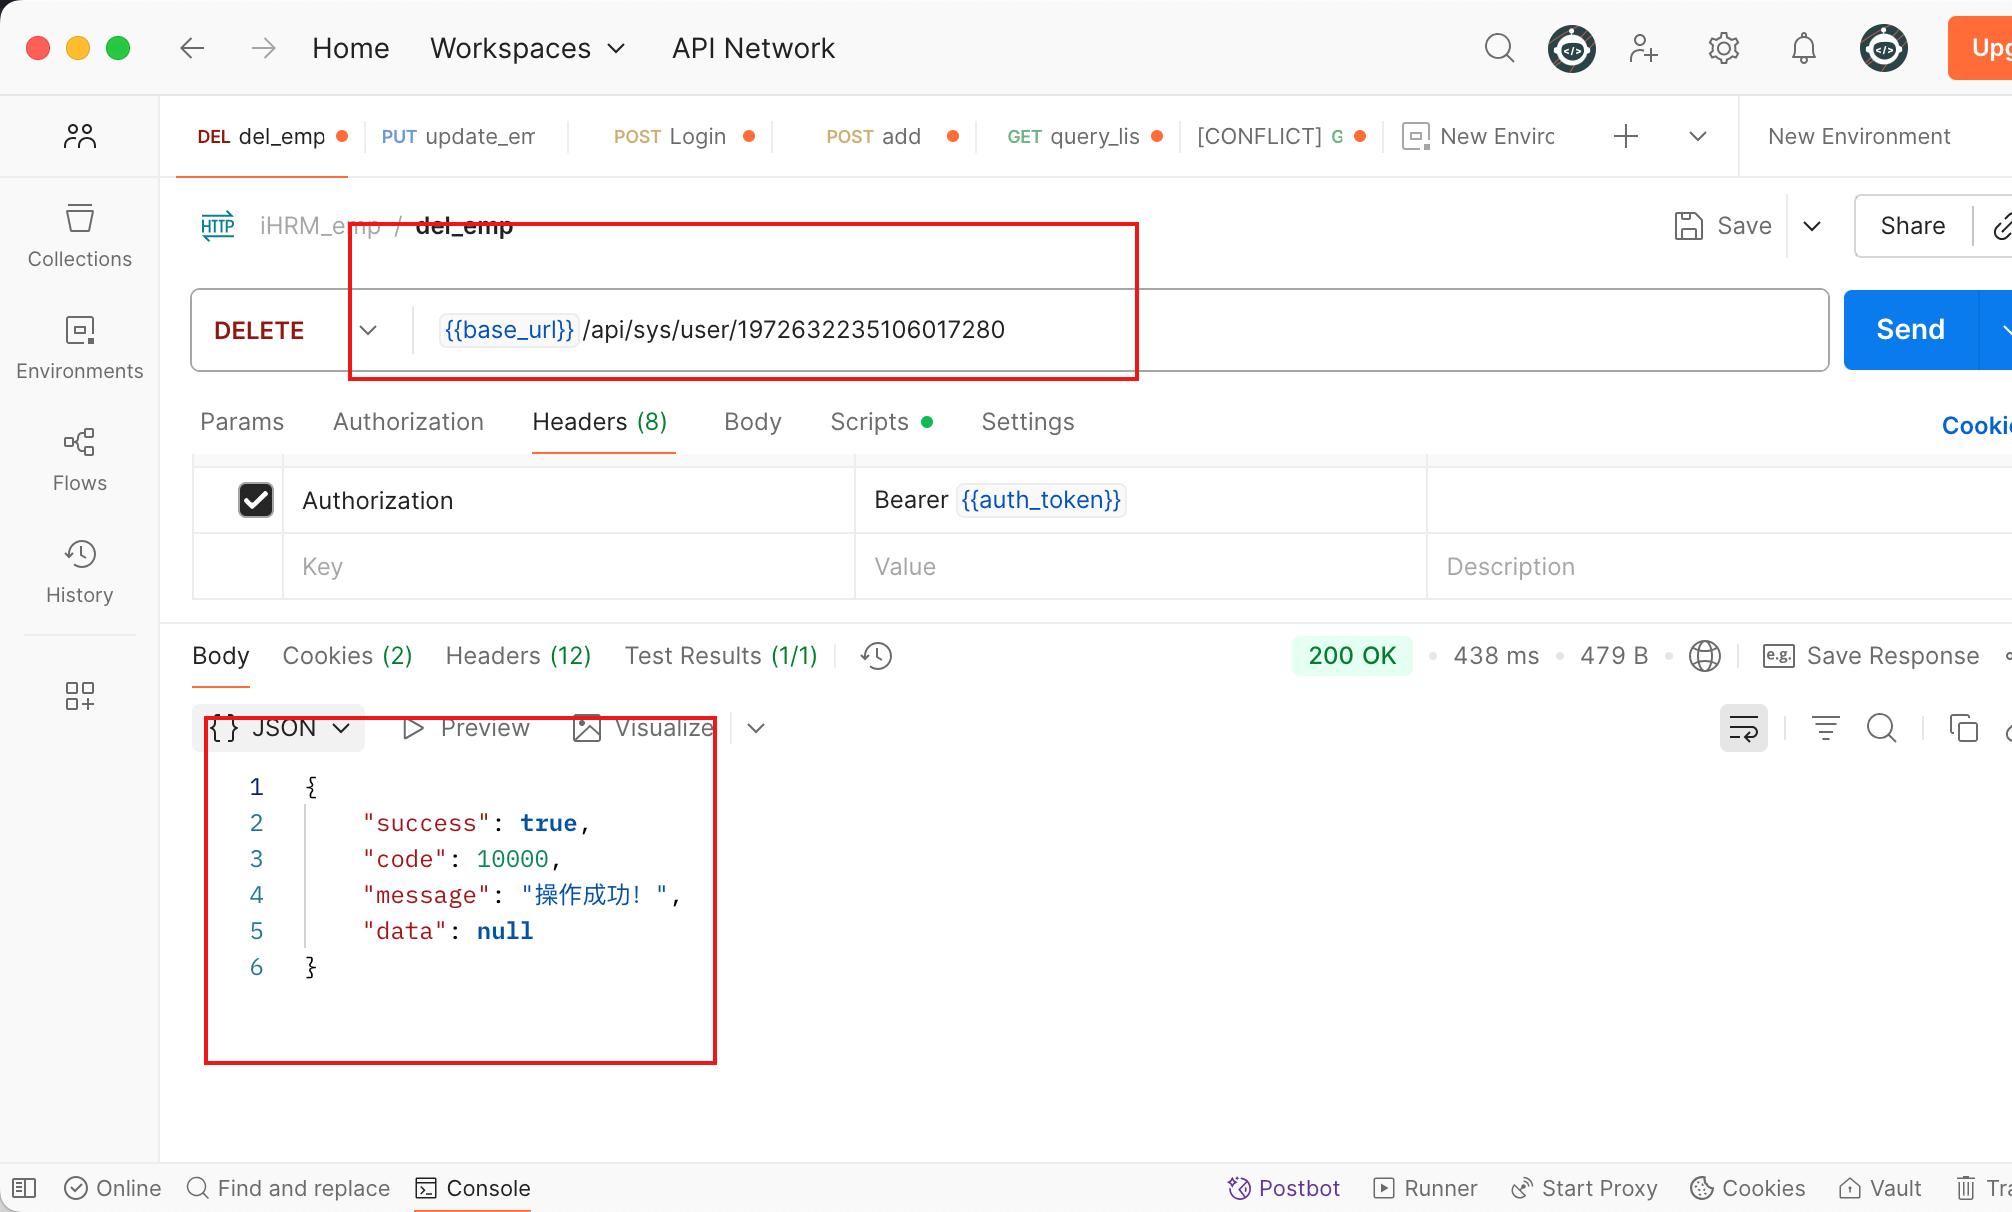Image resolution: width=2012 pixels, height=1212 pixels.
Task: Expand the DELETE method dropdown
Action: (x=368, y=330)
